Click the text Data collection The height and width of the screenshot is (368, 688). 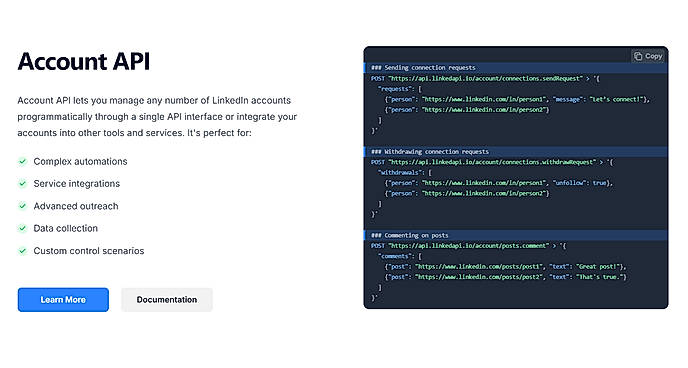66,229
